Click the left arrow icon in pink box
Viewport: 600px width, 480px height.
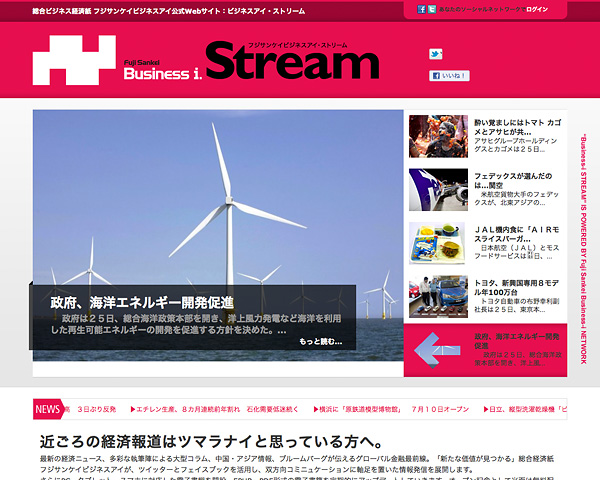(437, 350)
